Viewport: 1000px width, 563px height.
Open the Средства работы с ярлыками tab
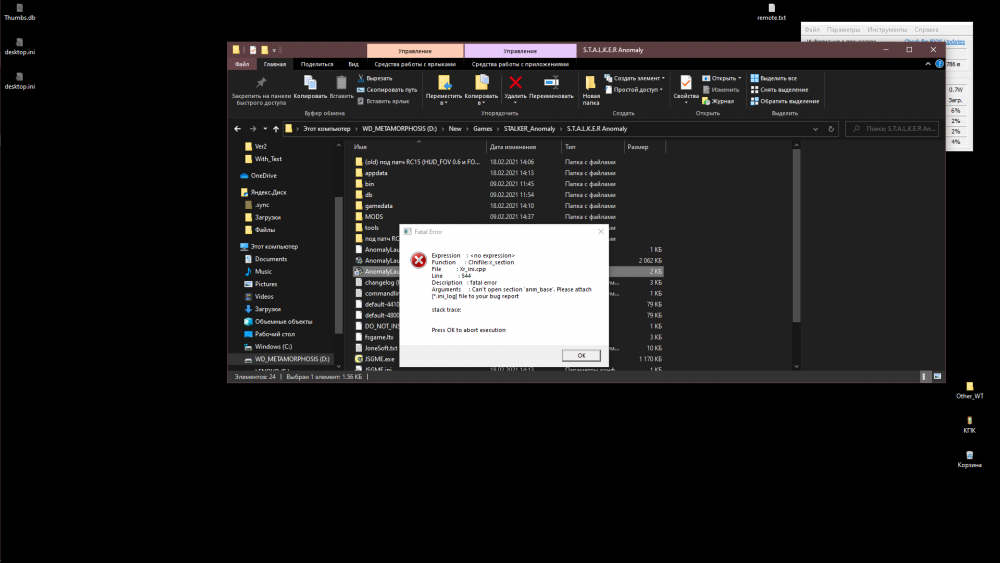pyautogui.click(x=415, y=64)
